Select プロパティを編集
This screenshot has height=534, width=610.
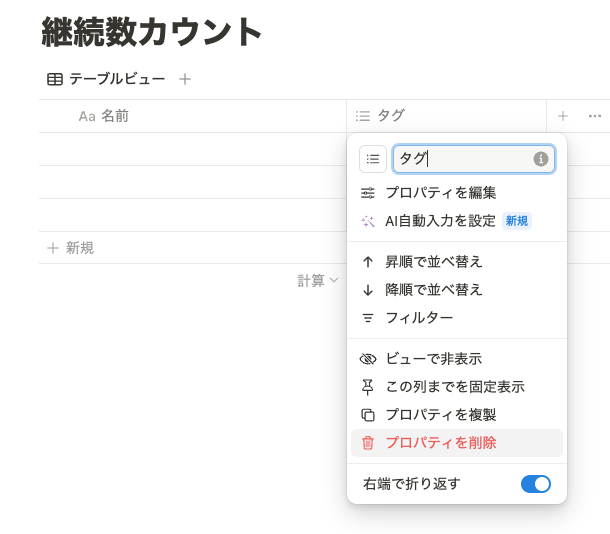(x=441, y=193)
